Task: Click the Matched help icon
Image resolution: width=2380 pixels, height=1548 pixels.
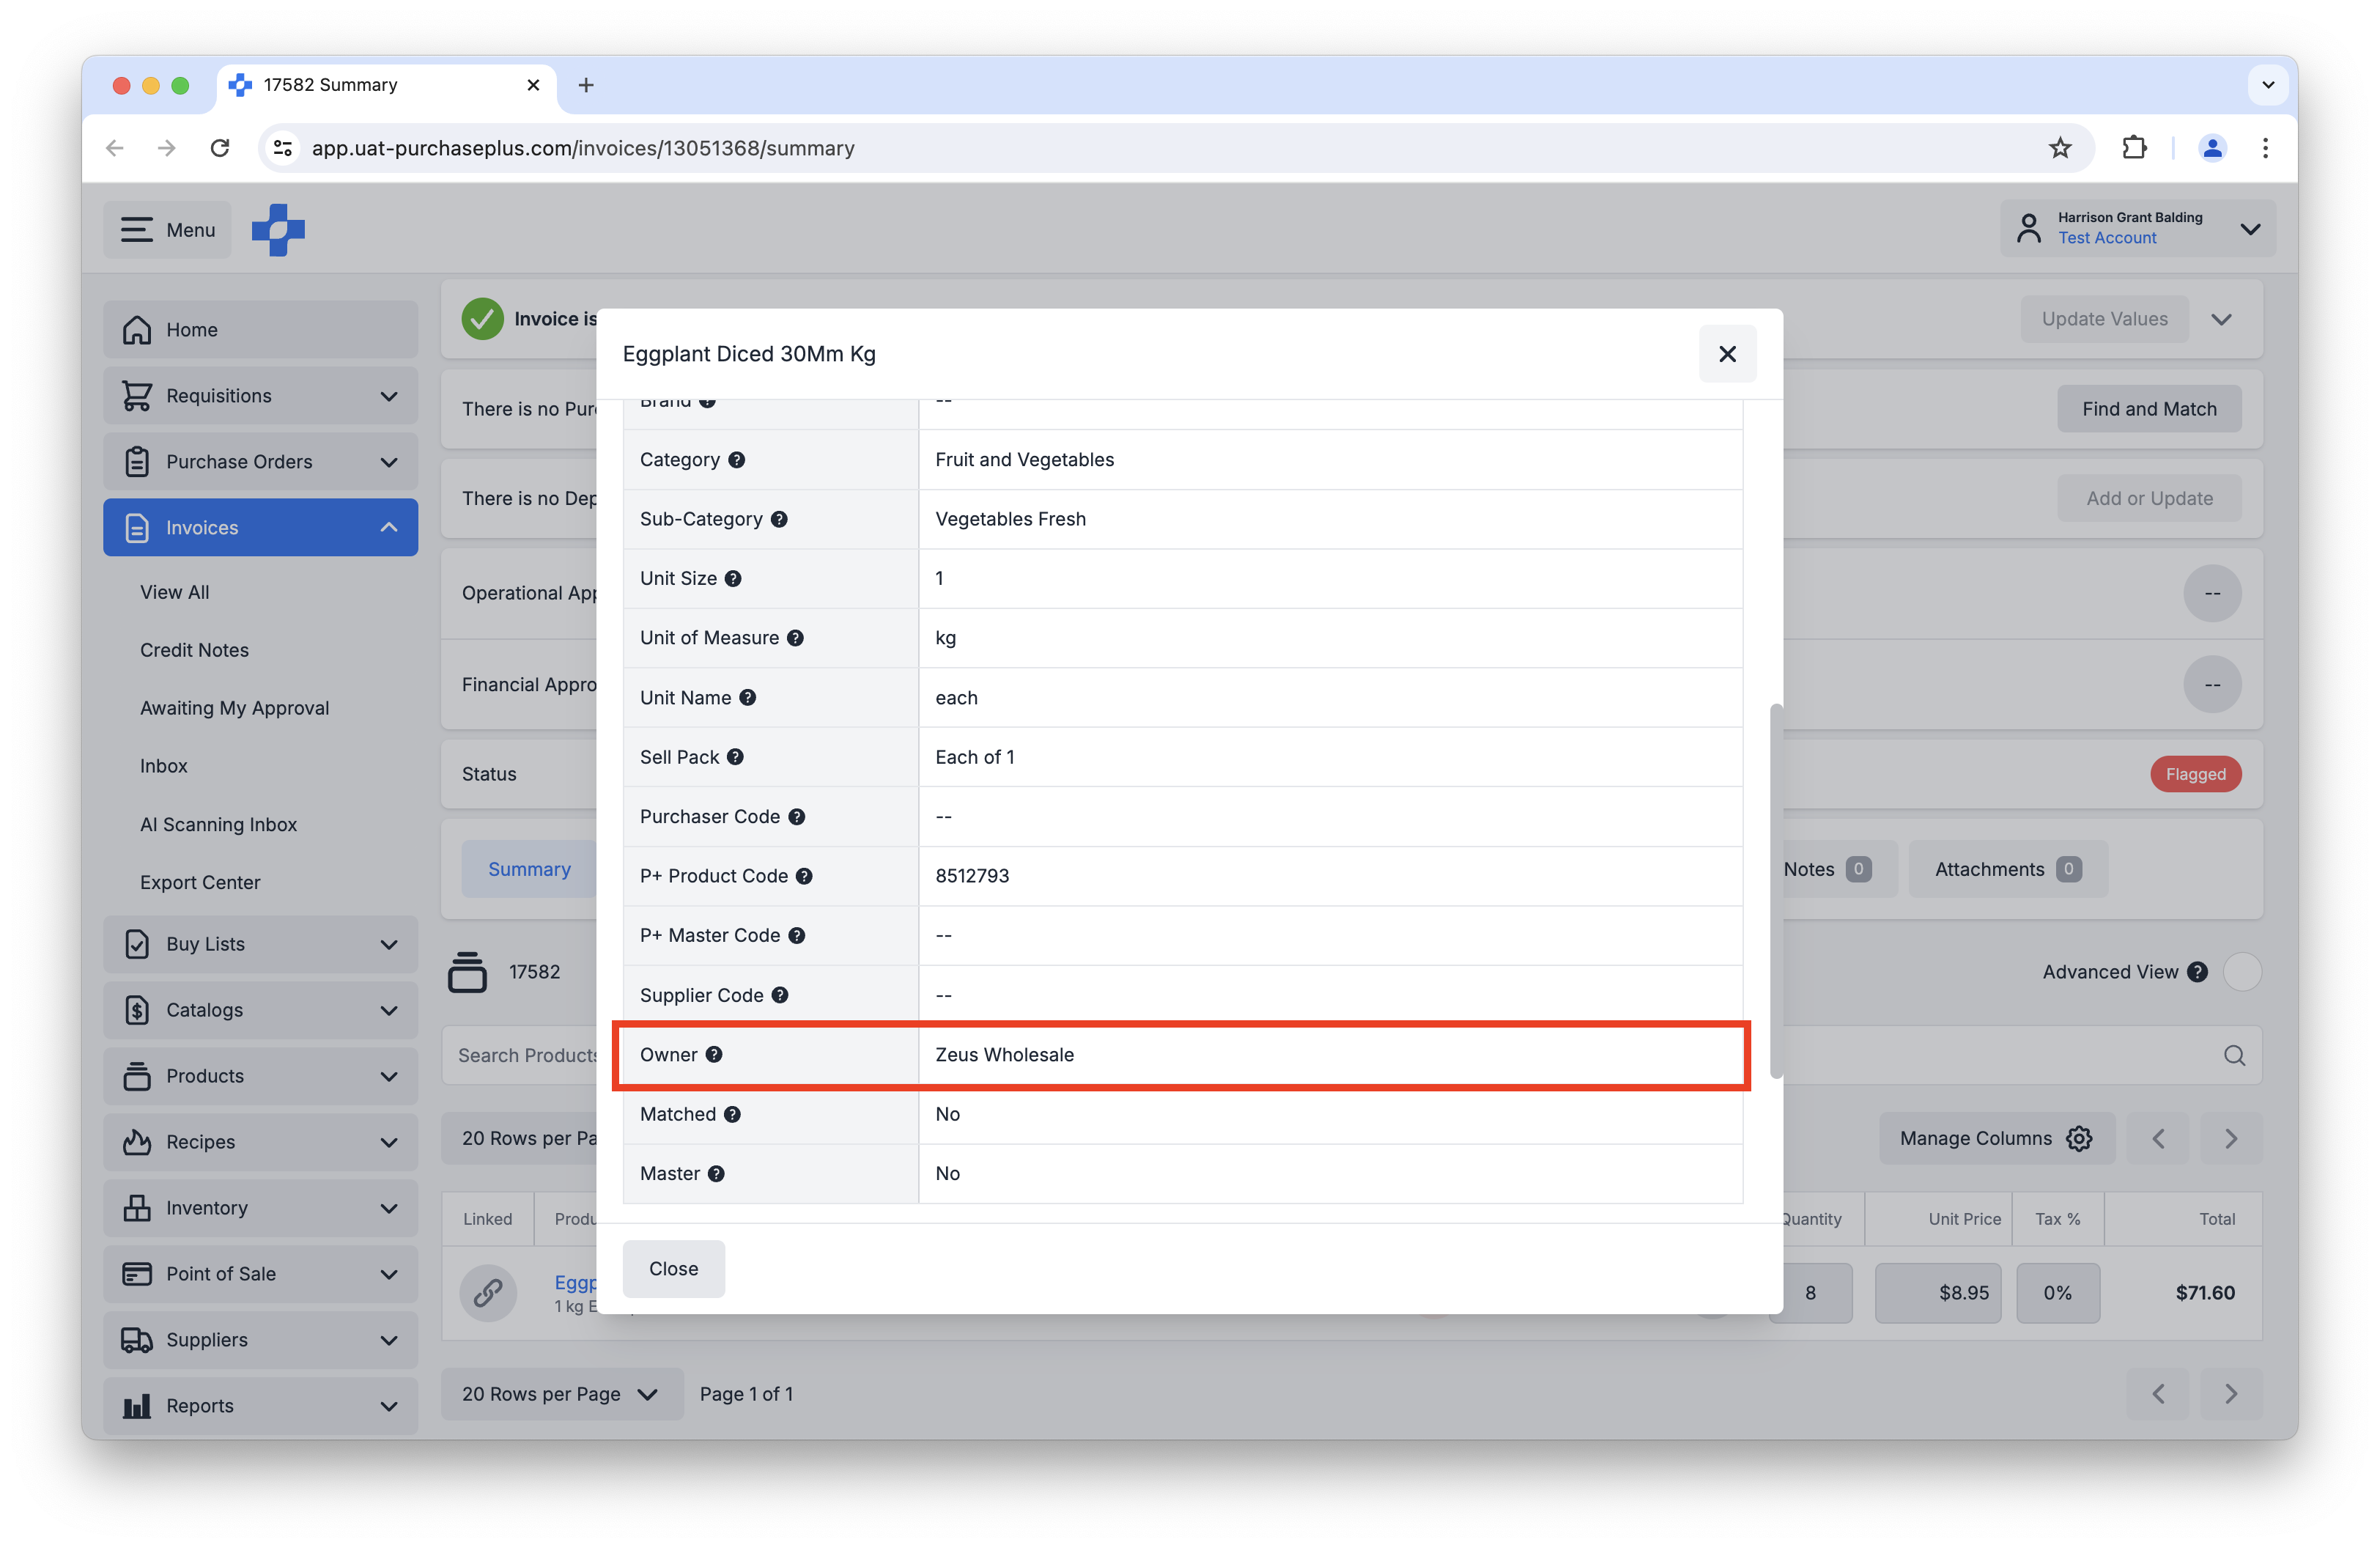Action: tap(732, 1114)
